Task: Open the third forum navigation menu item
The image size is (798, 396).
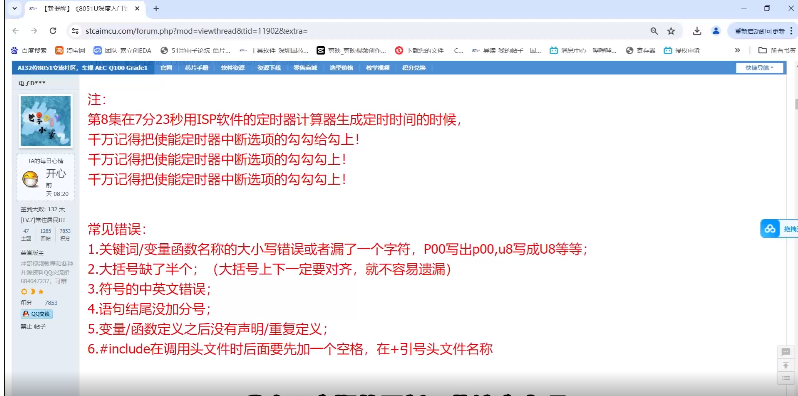Action: click(233, 67)
